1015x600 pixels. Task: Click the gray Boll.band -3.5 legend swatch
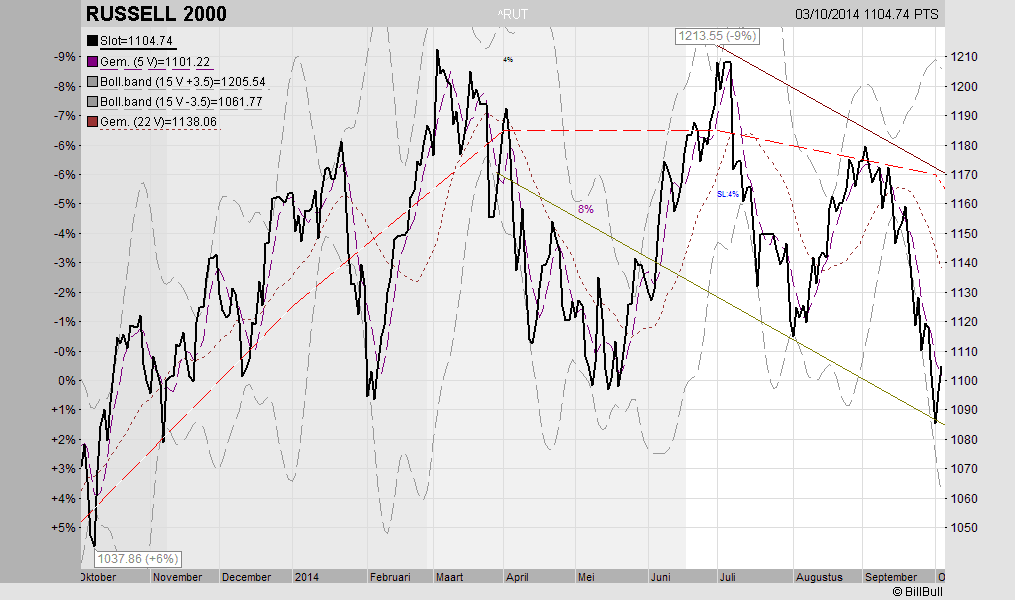tap(92, 102)
